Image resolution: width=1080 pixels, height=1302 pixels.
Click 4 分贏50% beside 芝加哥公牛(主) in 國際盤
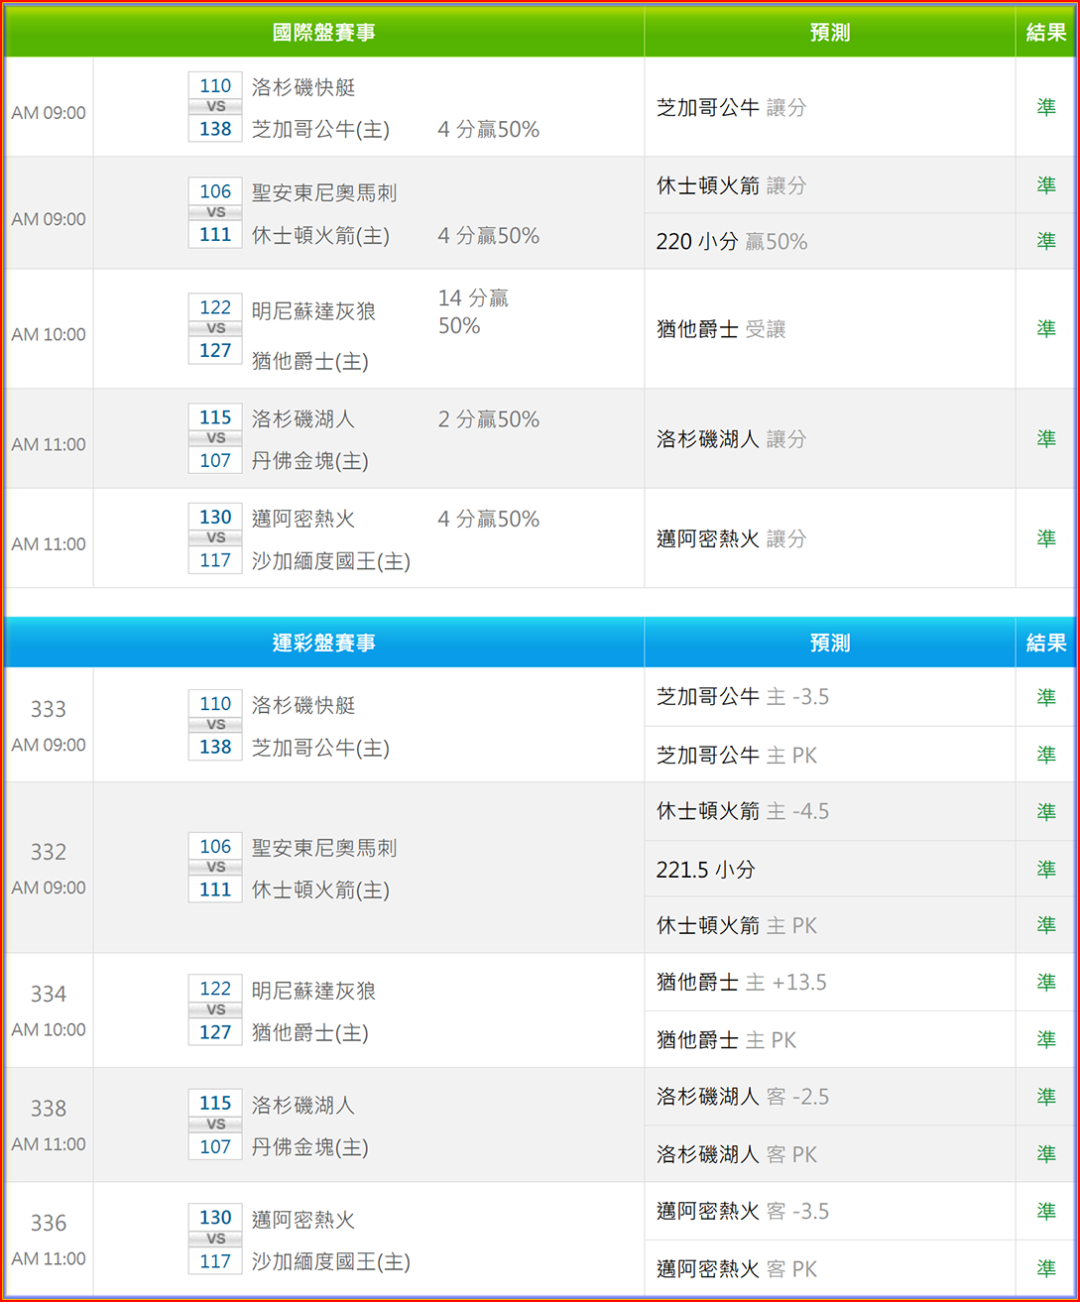coord(488,129)
